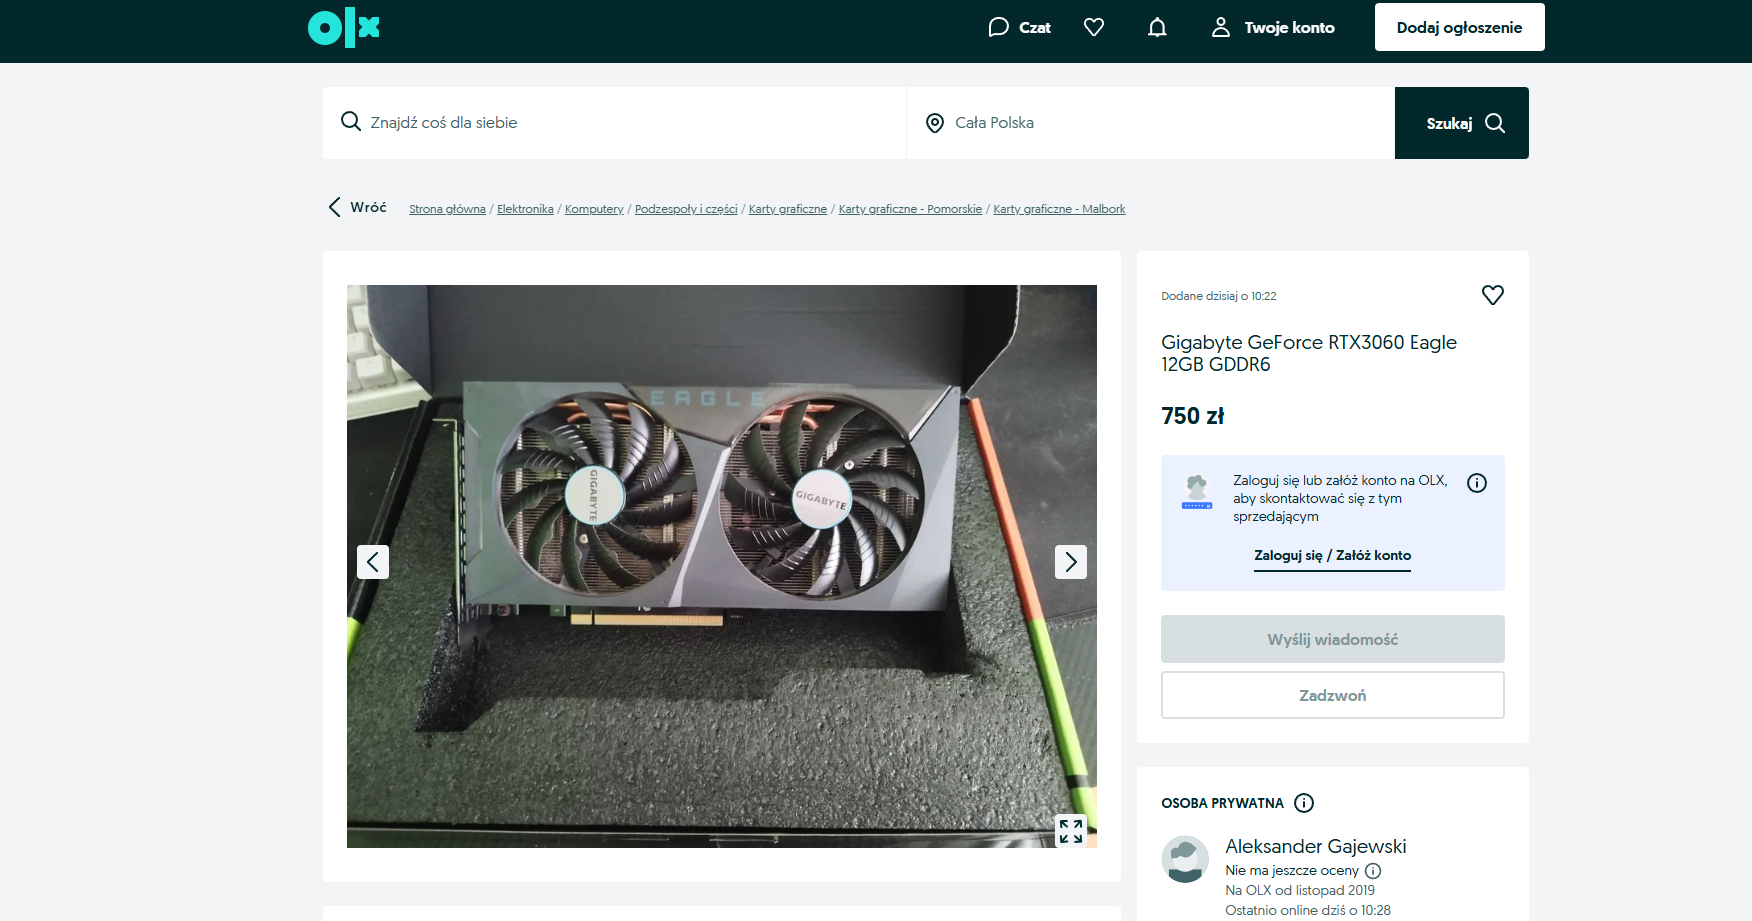The width and height of the screenshot is (1752, 921).
Task: Go back with the Wróć link
Action: coord(357,207)
